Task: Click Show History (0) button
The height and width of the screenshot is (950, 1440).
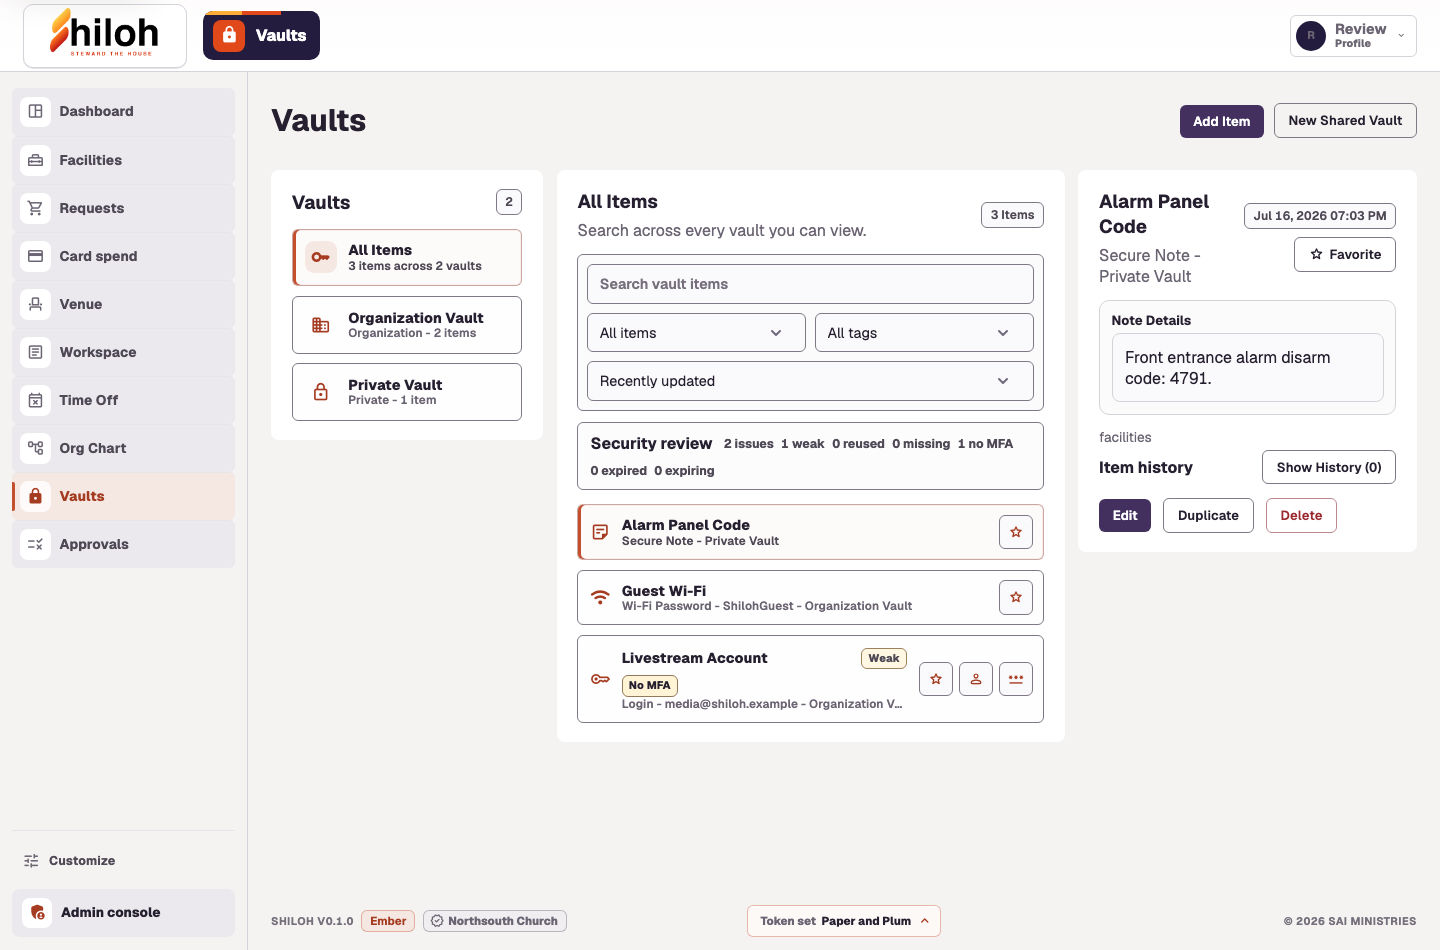Action: pos(1329,467)
